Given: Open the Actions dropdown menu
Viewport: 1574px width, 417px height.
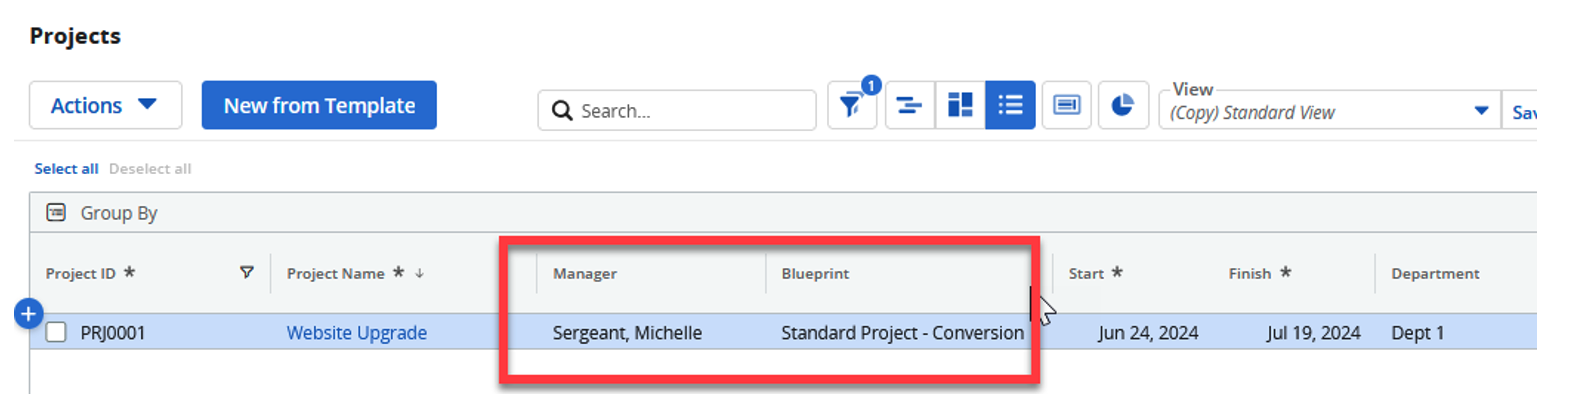Looking at the screenshot, I should [x=105, y=105].
